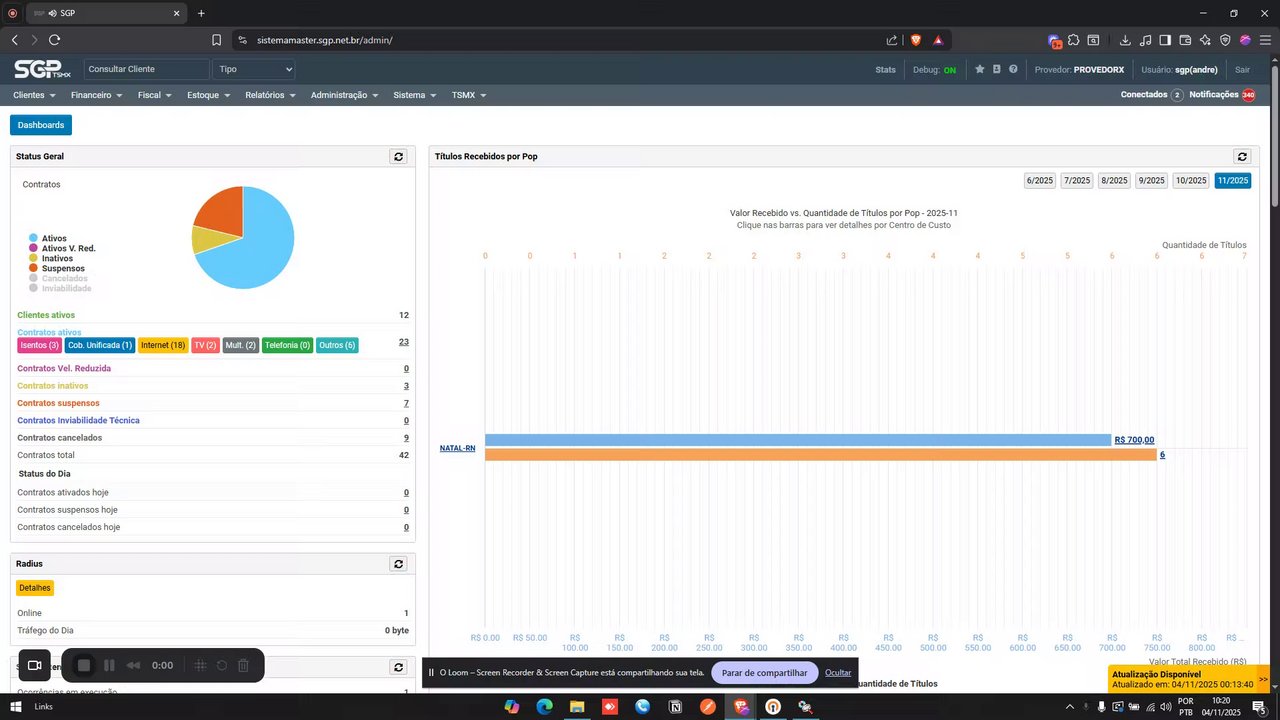Select the 9/2025 month tab
The image size is (1280, 720).
1151,180
